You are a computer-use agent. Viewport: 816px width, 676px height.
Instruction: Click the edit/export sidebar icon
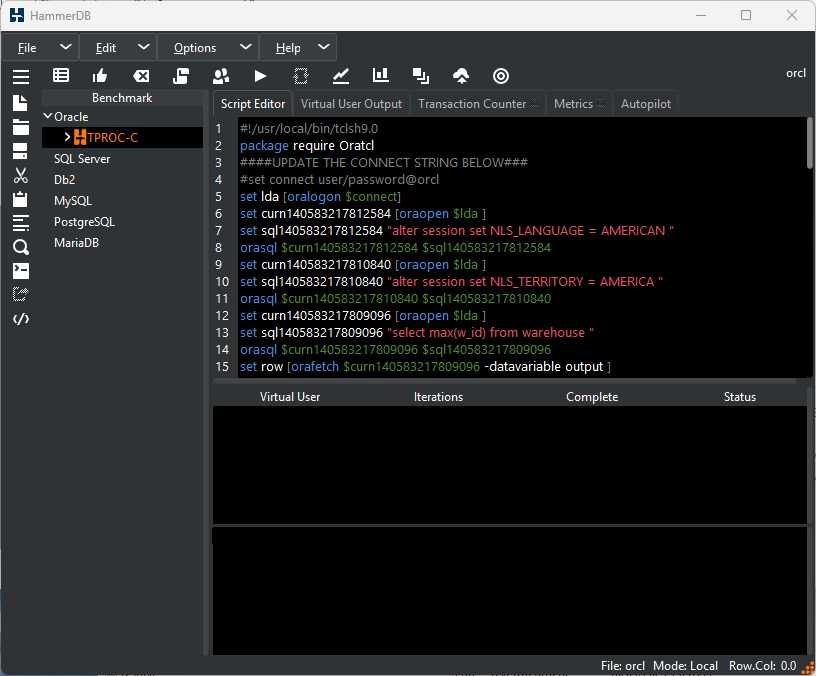(21, 295)
